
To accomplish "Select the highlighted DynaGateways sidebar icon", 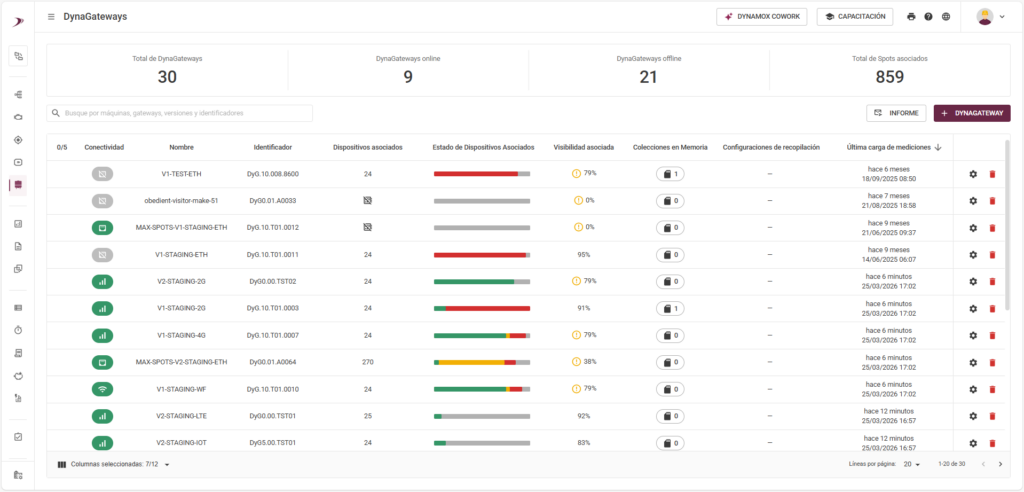I will [18, 185].
